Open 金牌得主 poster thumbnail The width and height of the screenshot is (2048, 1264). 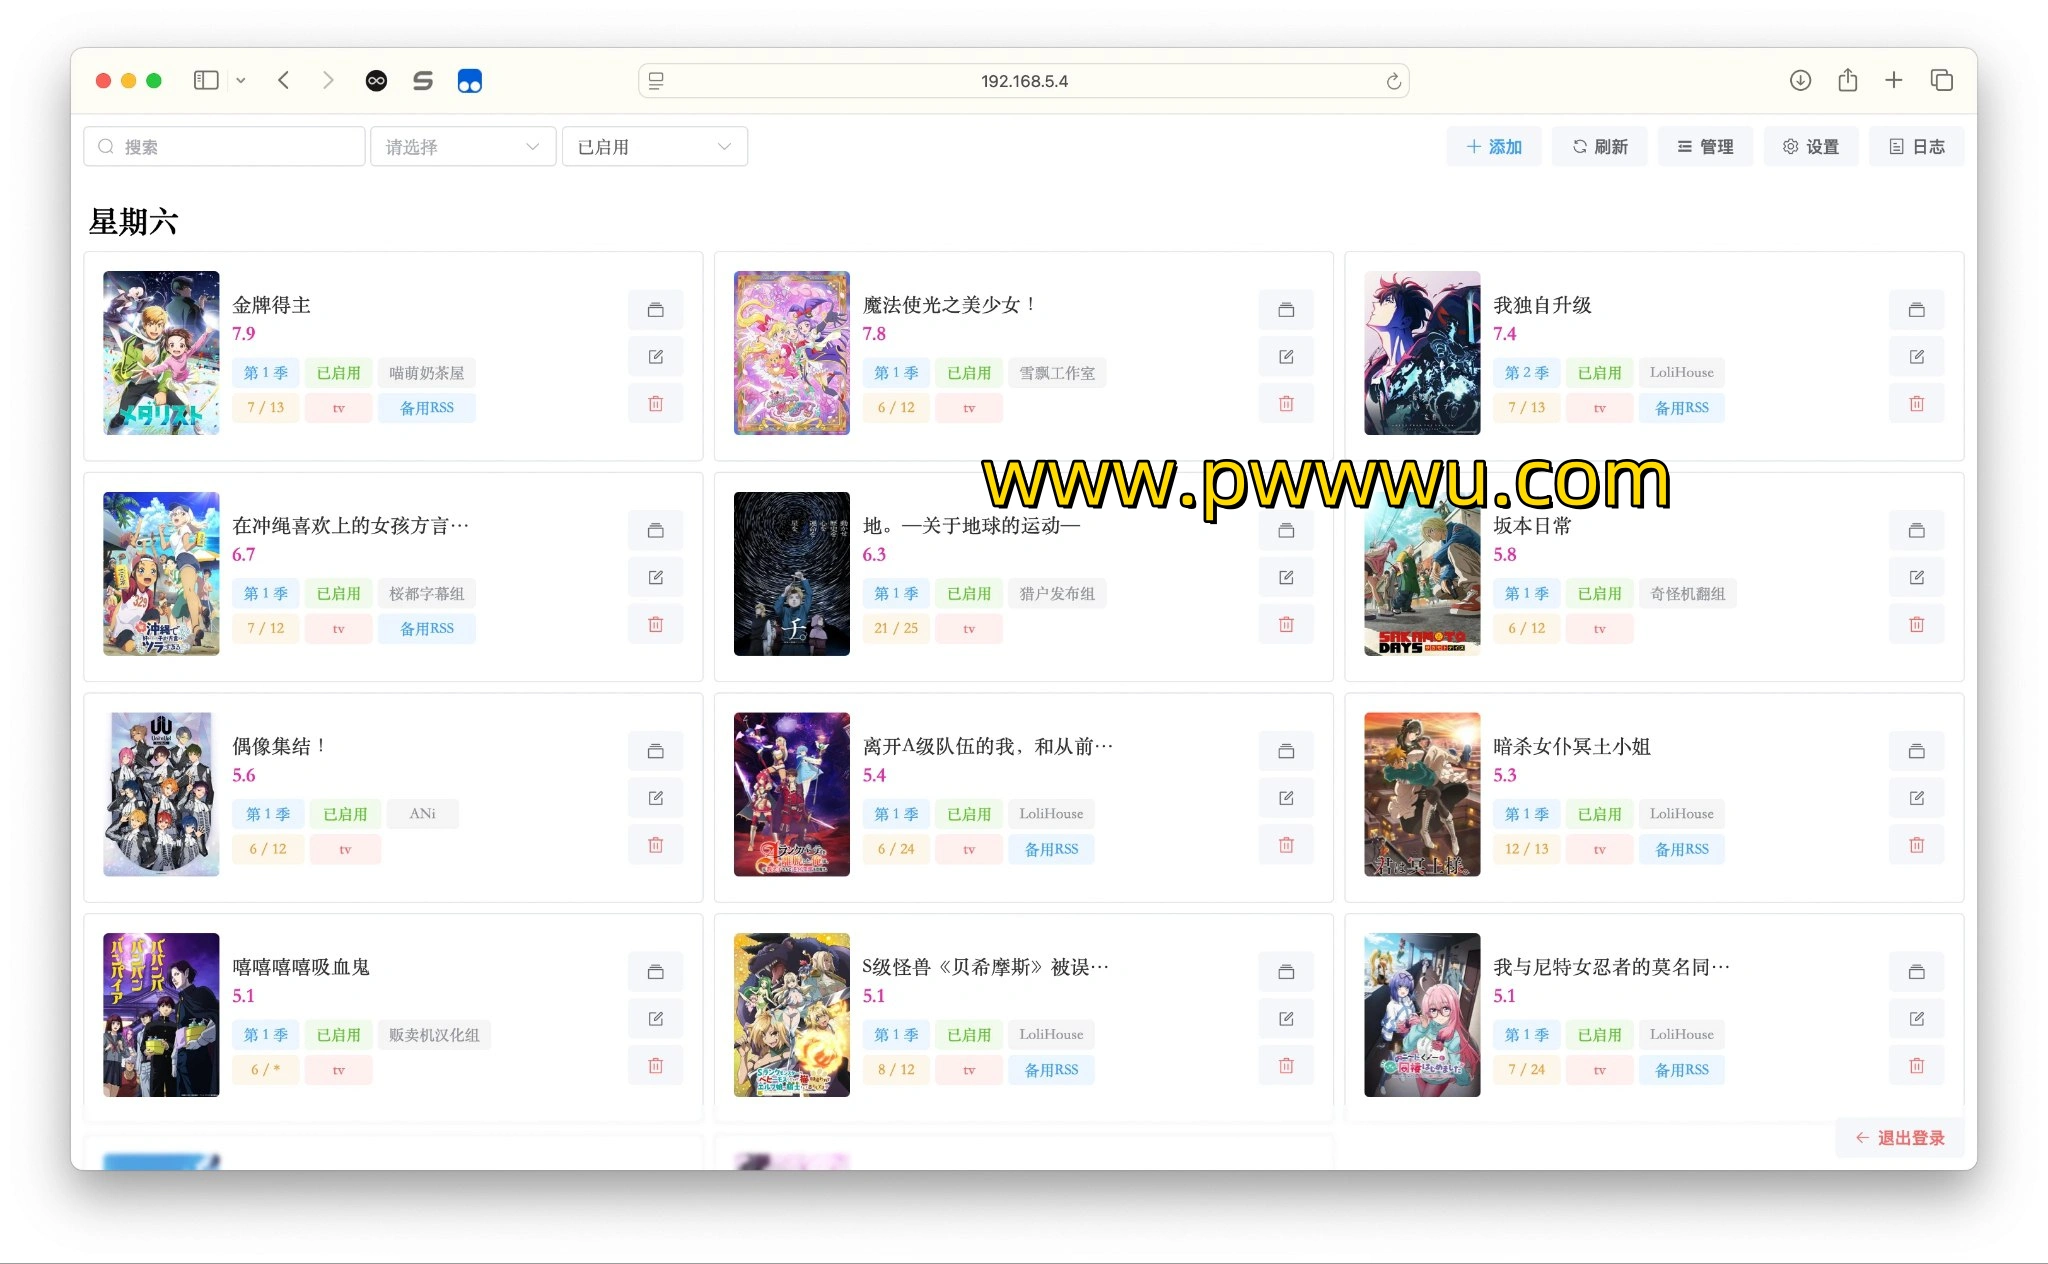coord(161,353)
